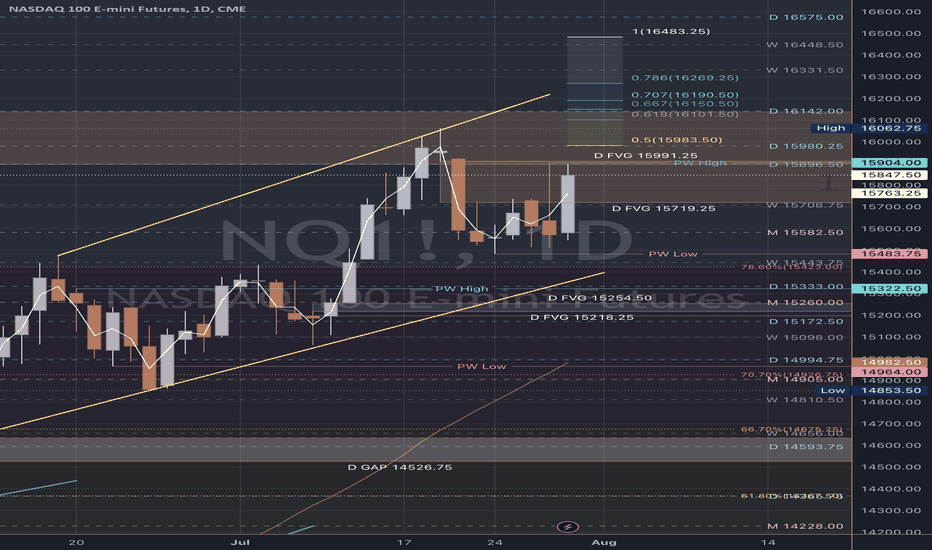Select the M 15260.00 level label
The image size is (932, 550).
coord(805,303)
